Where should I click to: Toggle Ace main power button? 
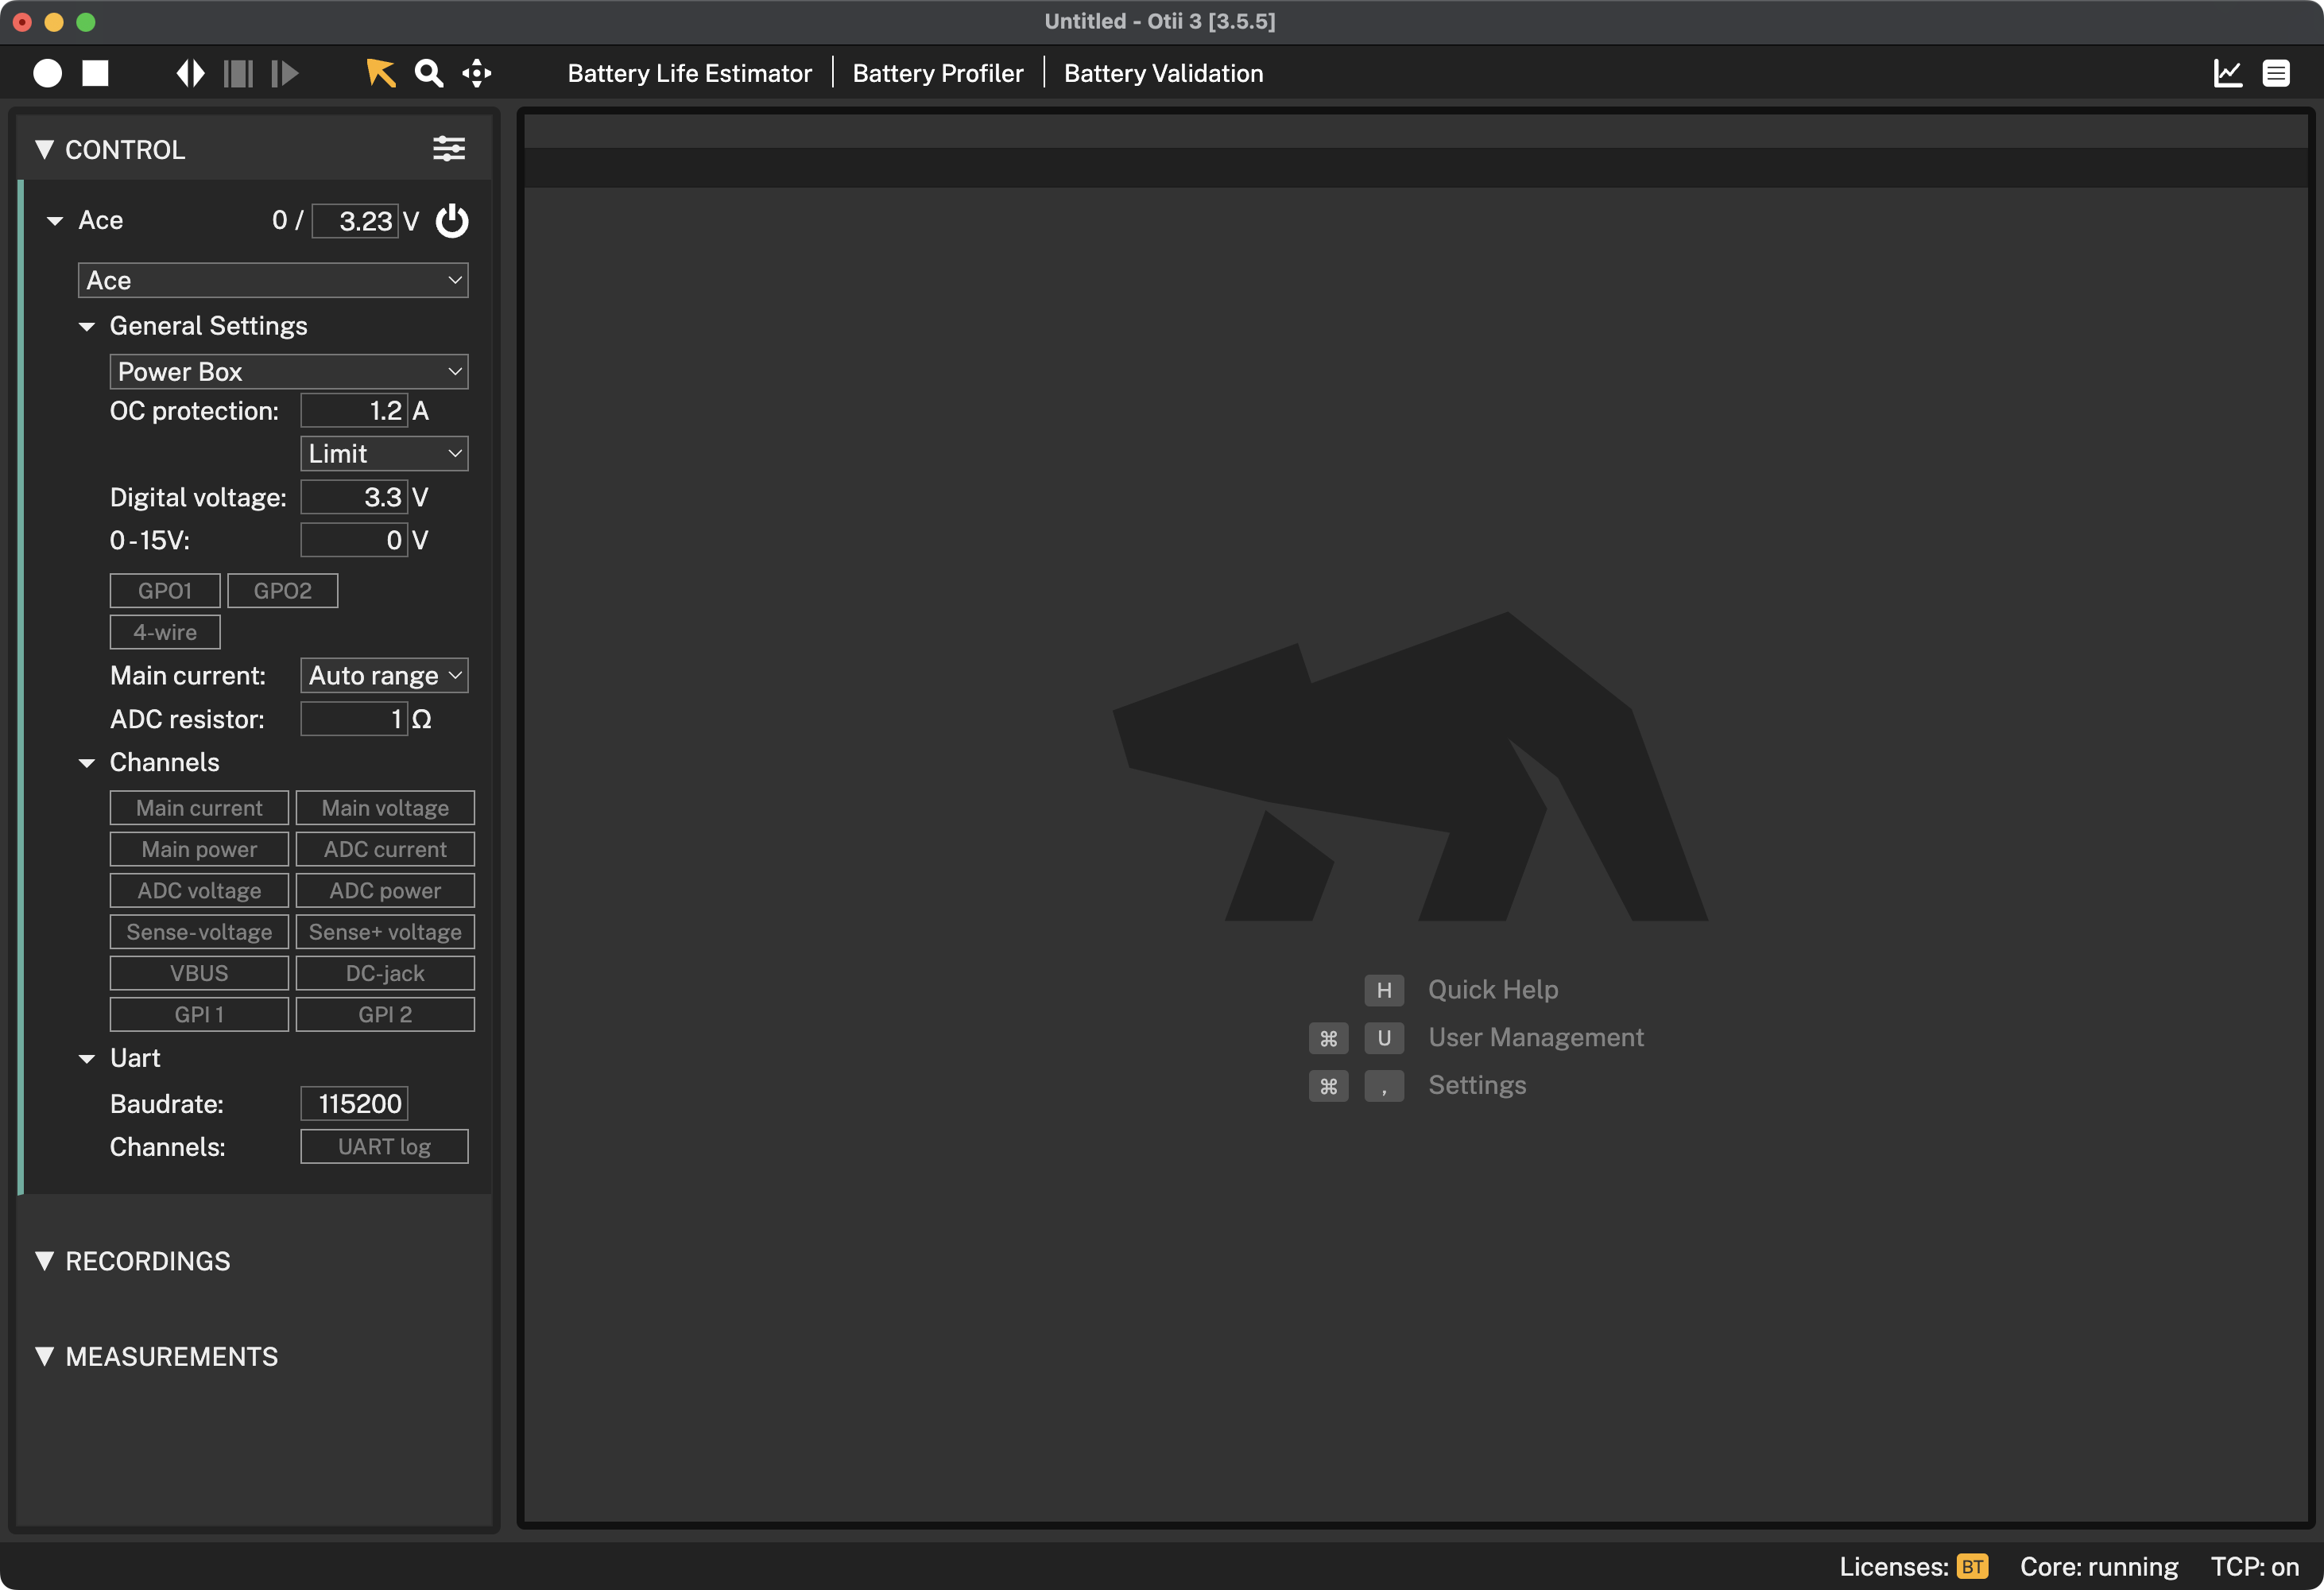452,220
